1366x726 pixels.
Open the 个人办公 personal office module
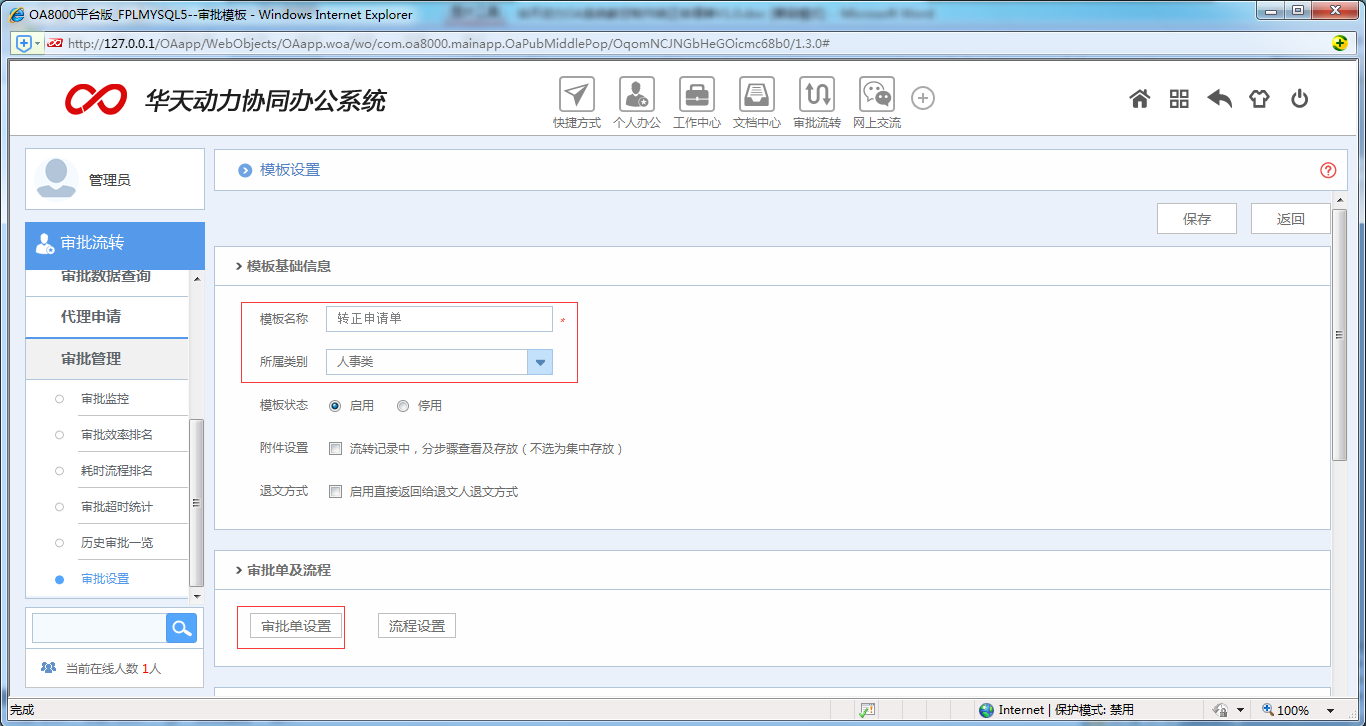coord(636,97)
